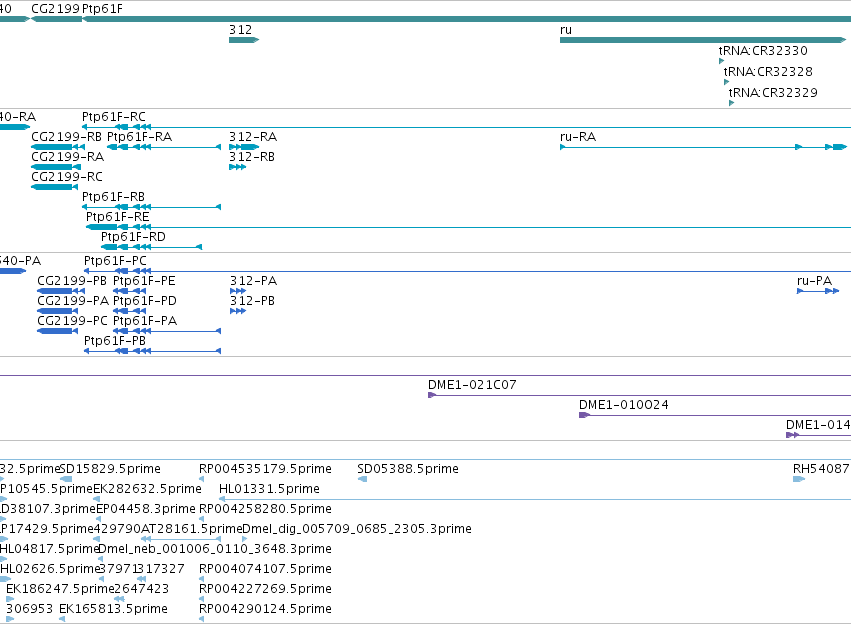851x624 pixels.
Task: Click the teal ru gene bar
Action: (x=703, y=40)
